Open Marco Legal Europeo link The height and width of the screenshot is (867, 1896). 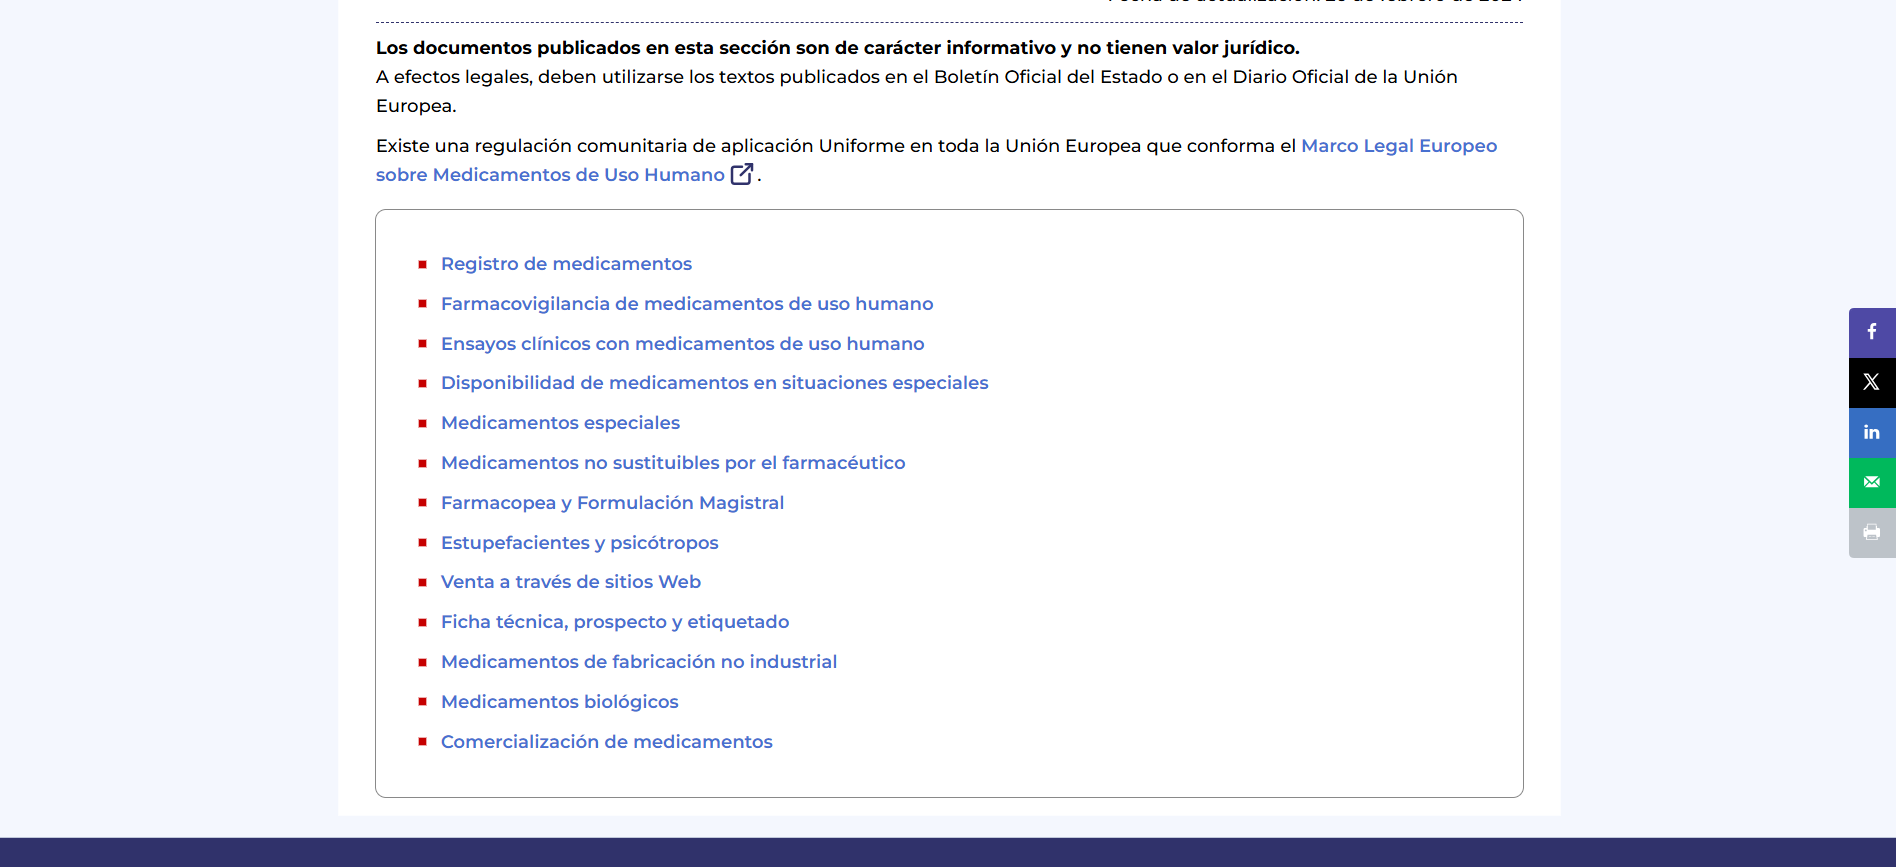click(x=1399, y=146)
